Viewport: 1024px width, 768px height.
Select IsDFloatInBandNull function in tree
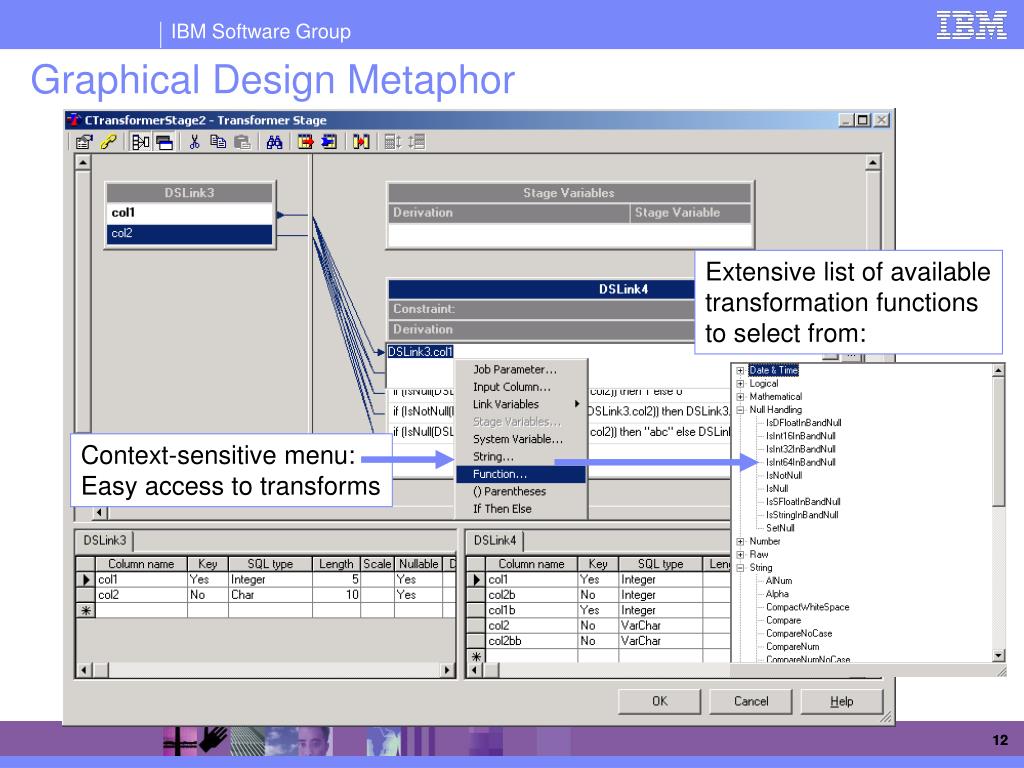point(803,423)
